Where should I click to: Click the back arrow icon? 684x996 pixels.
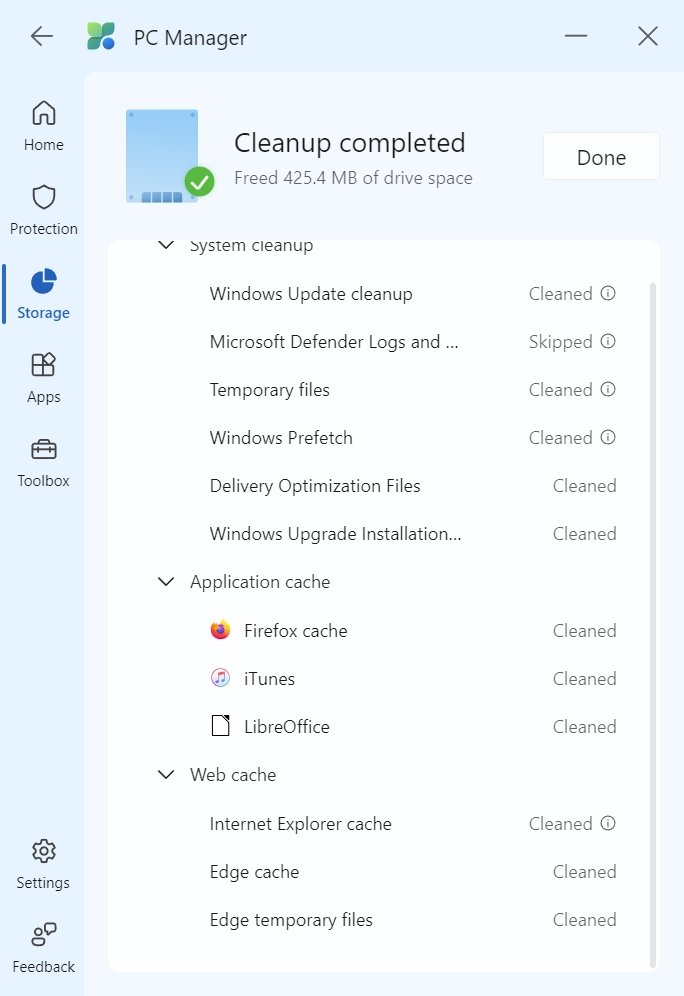41,37
